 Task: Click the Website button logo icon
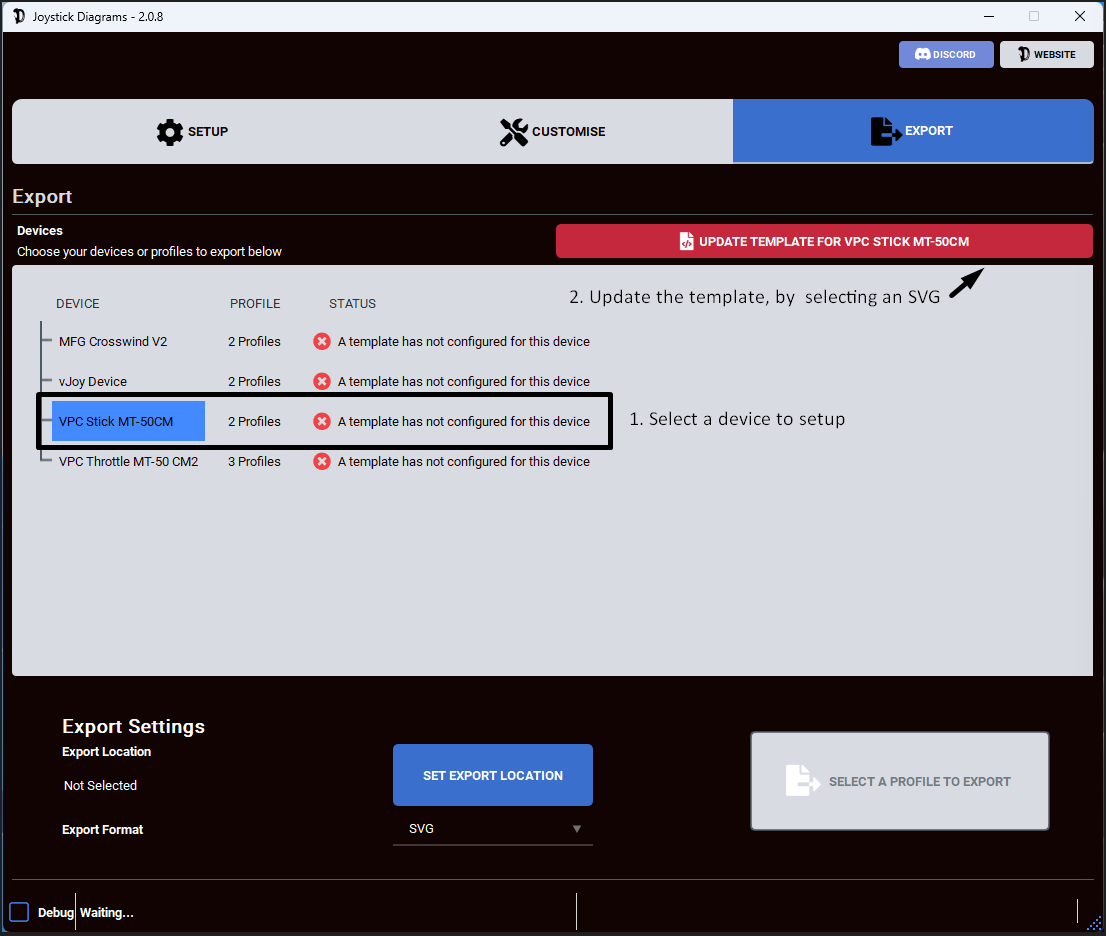[1023, 54]
